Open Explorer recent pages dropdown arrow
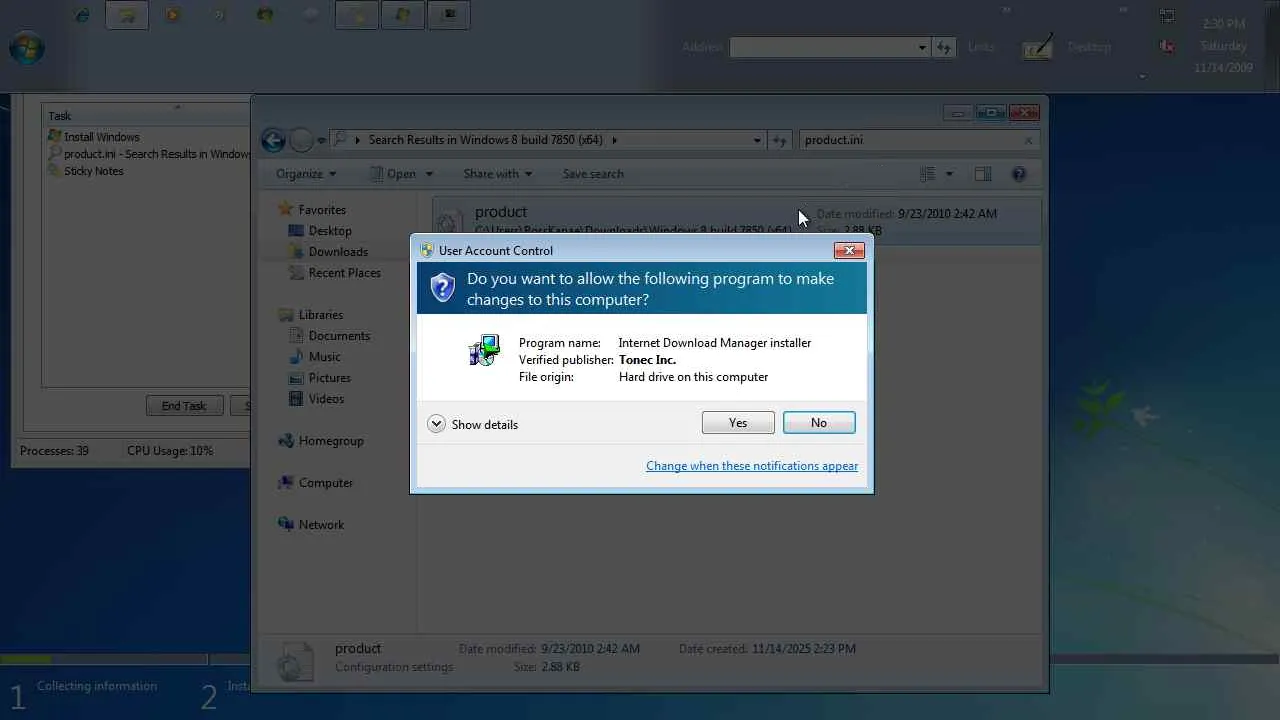1280x720 pixels. click(321, 141)
